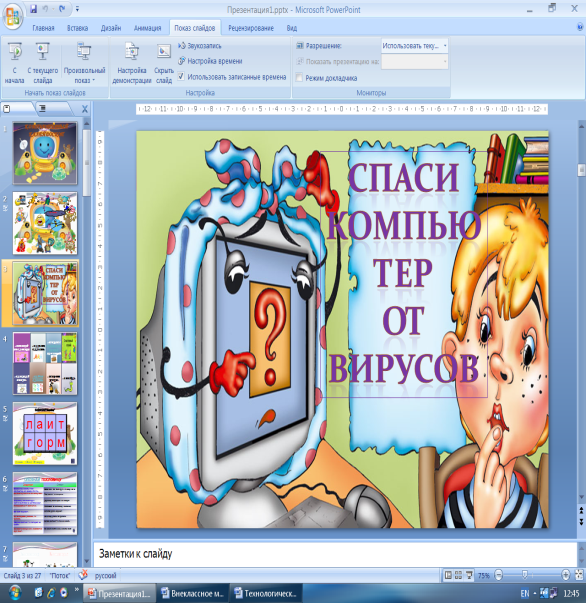Screen dimensions: 586x603
Task: Click the zoom slider handle
Action: pyautogui.click(x=524, y=575)
